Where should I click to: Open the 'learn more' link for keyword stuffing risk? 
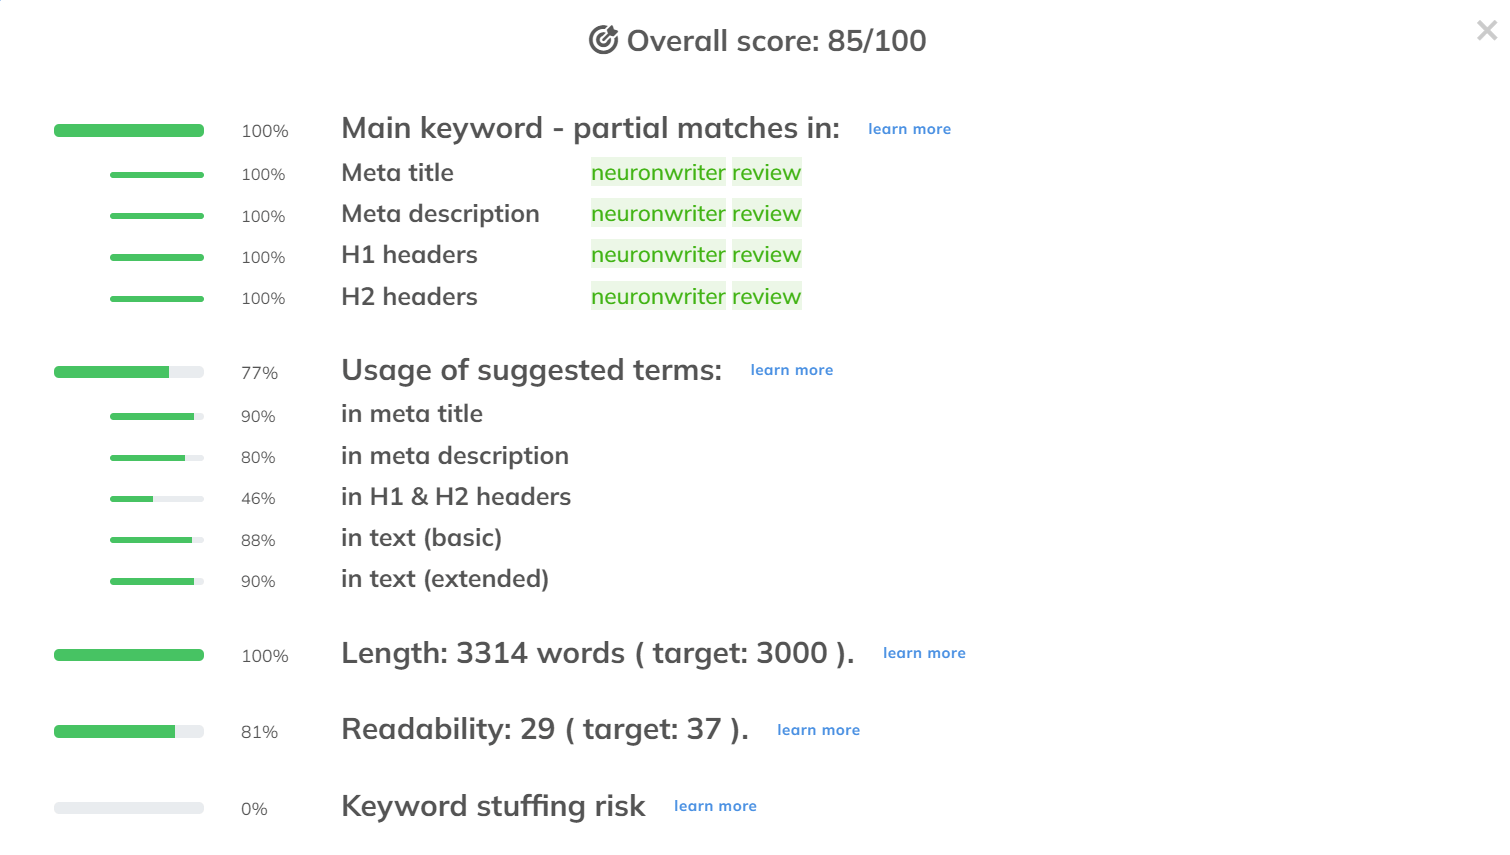tap(715, 806)
